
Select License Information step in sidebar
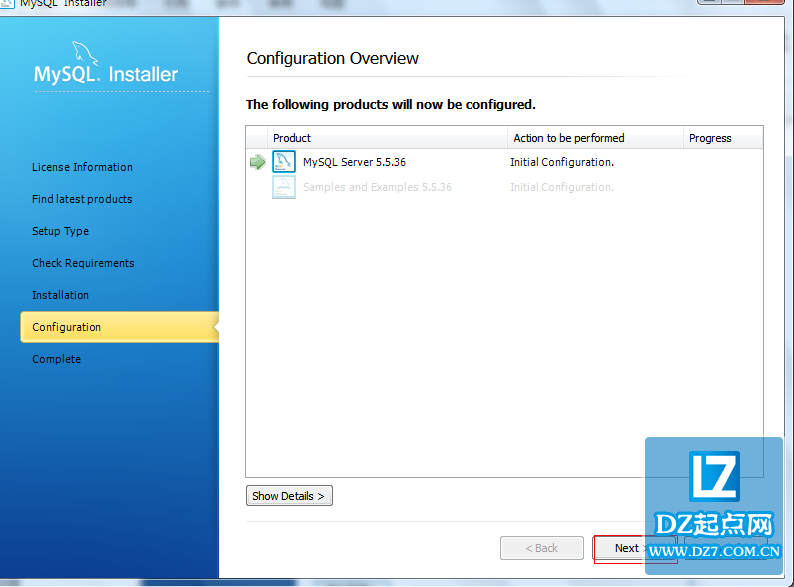click(83, 167)
